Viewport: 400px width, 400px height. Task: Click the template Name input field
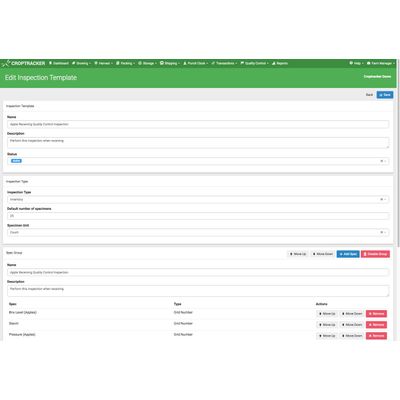198,124
